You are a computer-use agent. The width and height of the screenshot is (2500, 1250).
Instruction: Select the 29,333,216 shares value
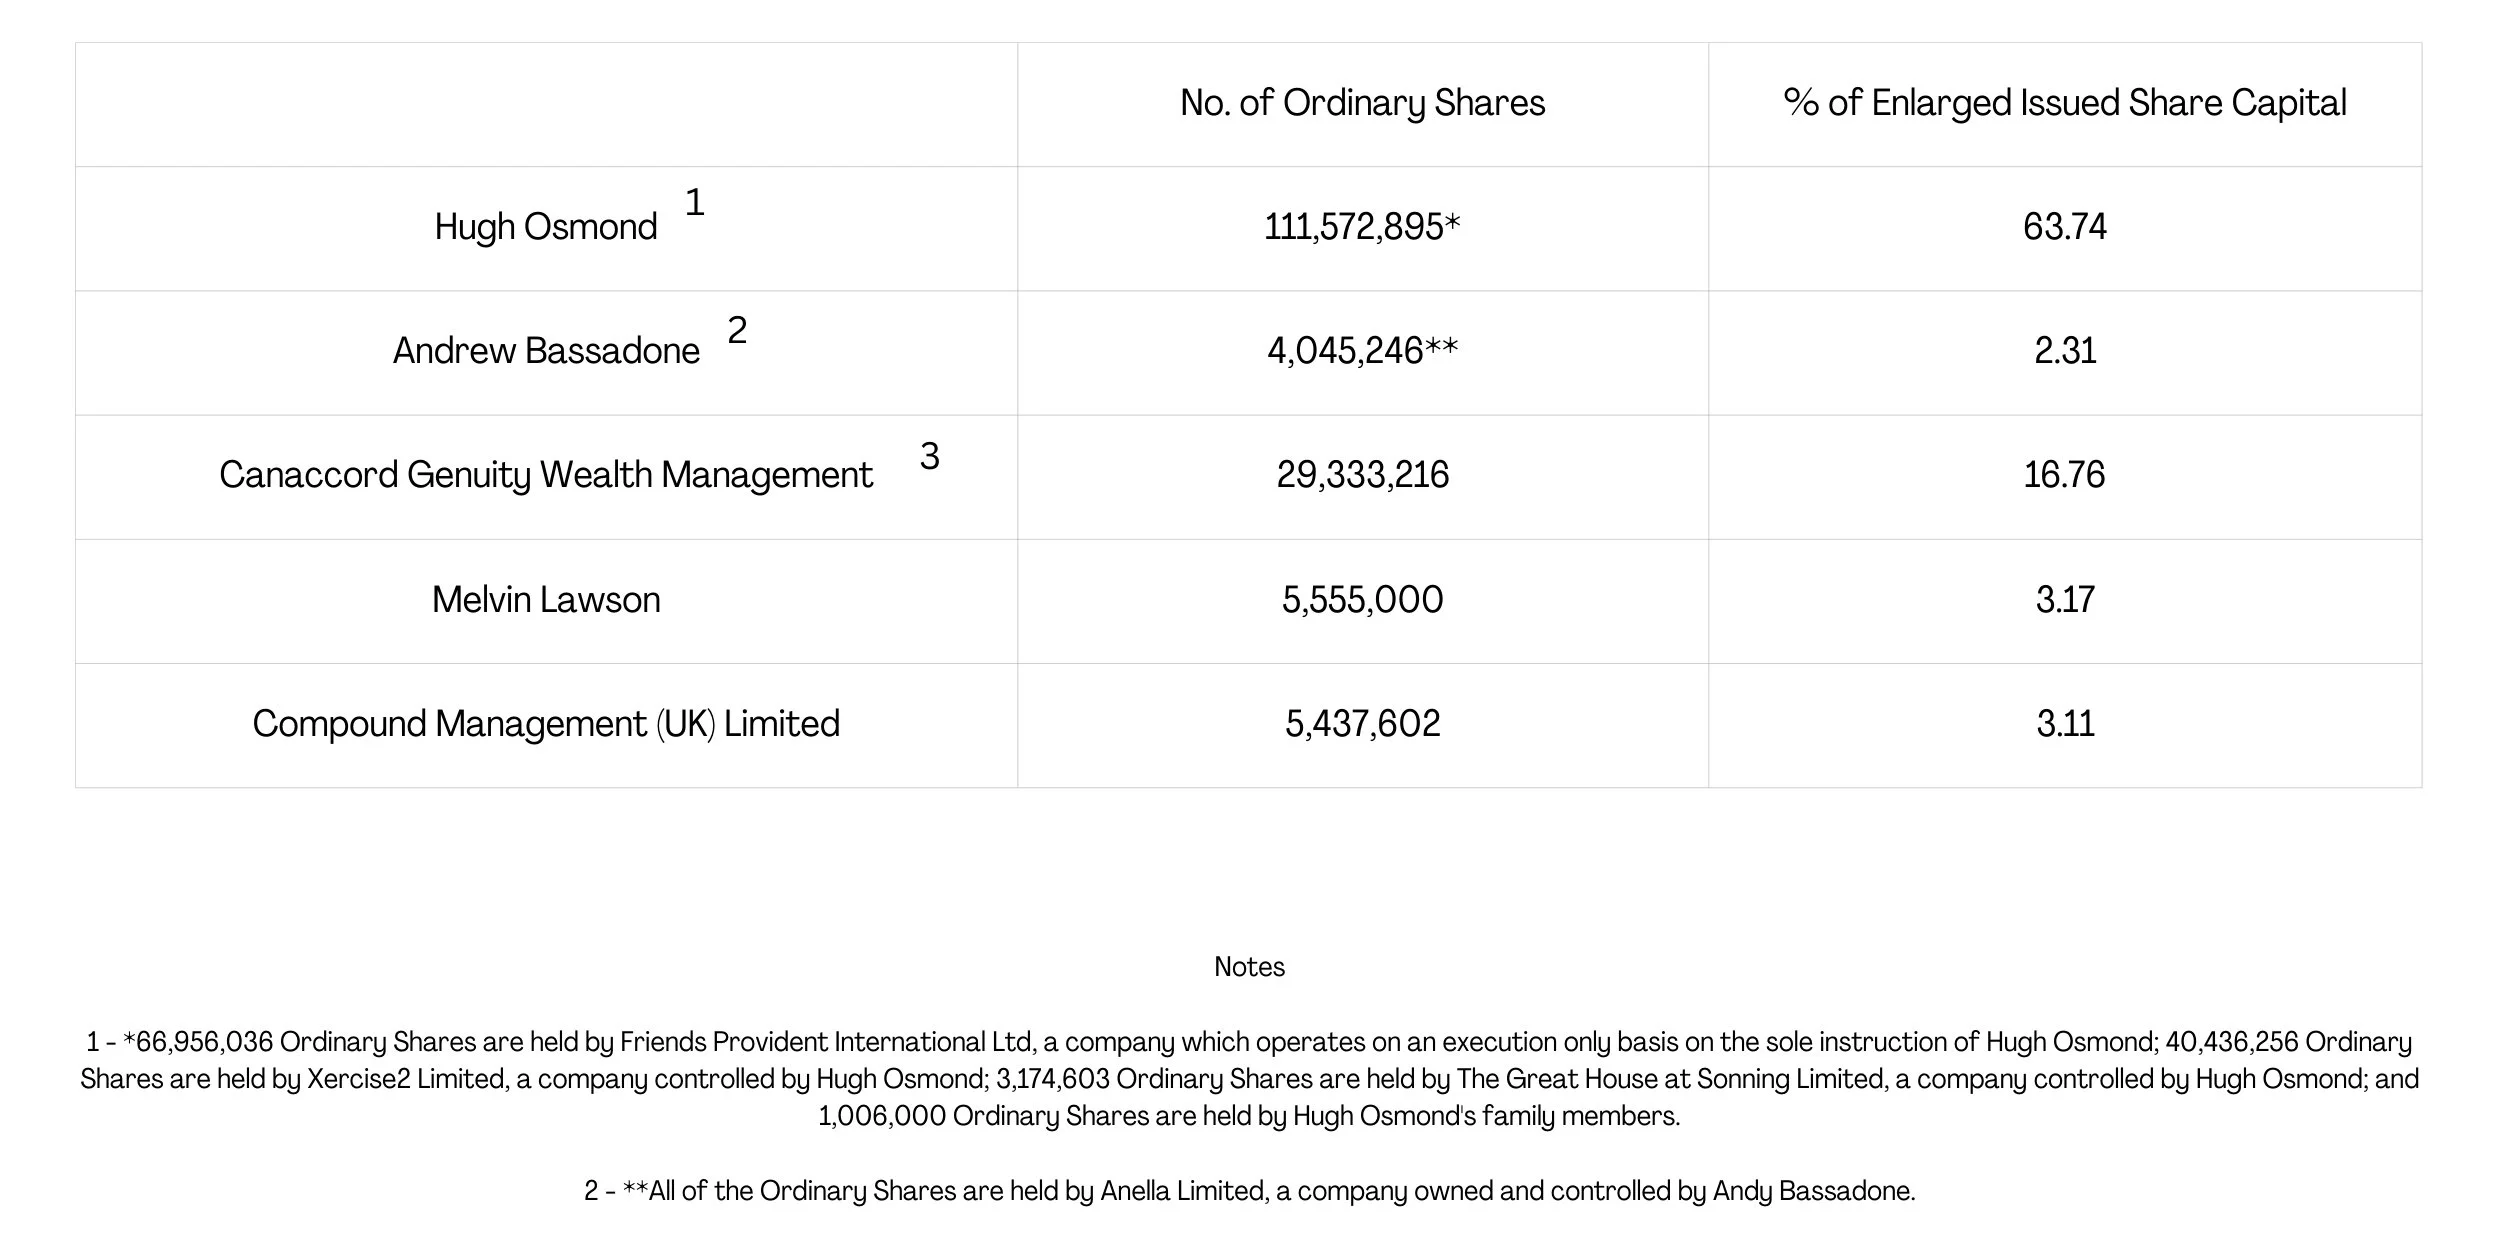click(1362, 476)
